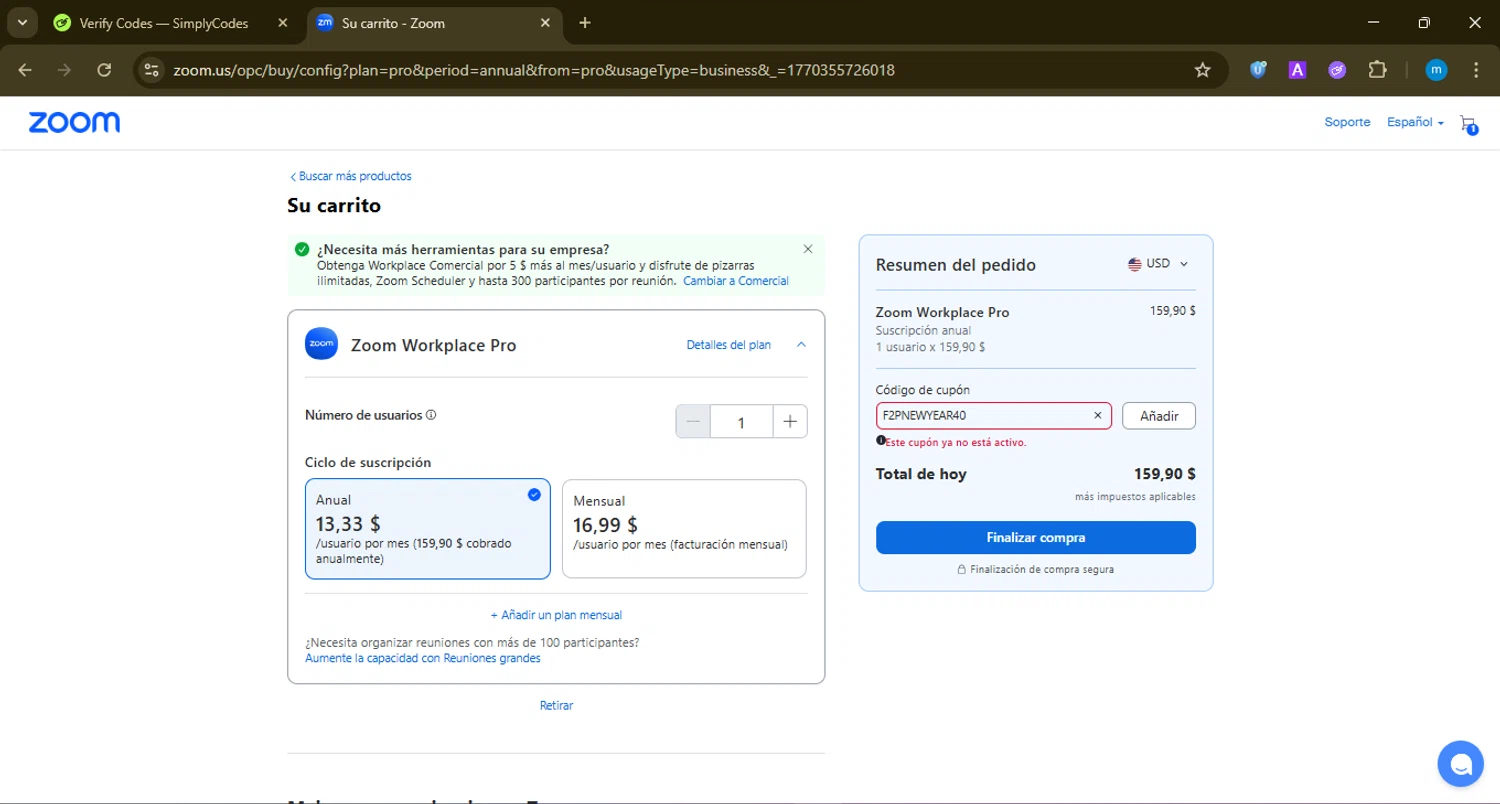Close the Verify Codes tab
1500x804 pixels.
pyautogui.click(x=283, y=23)
